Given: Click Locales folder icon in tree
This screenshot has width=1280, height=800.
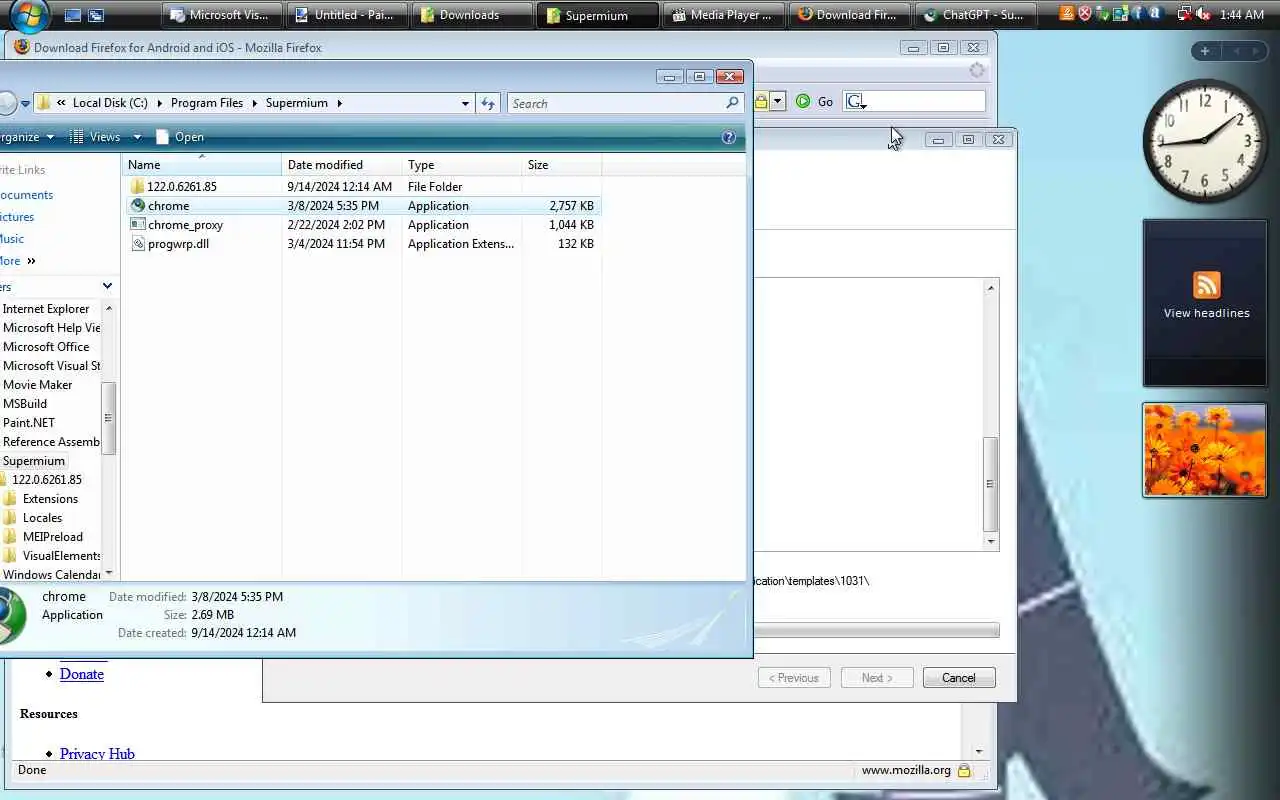Looking at the screenshot, I should (x=10, y=518).
